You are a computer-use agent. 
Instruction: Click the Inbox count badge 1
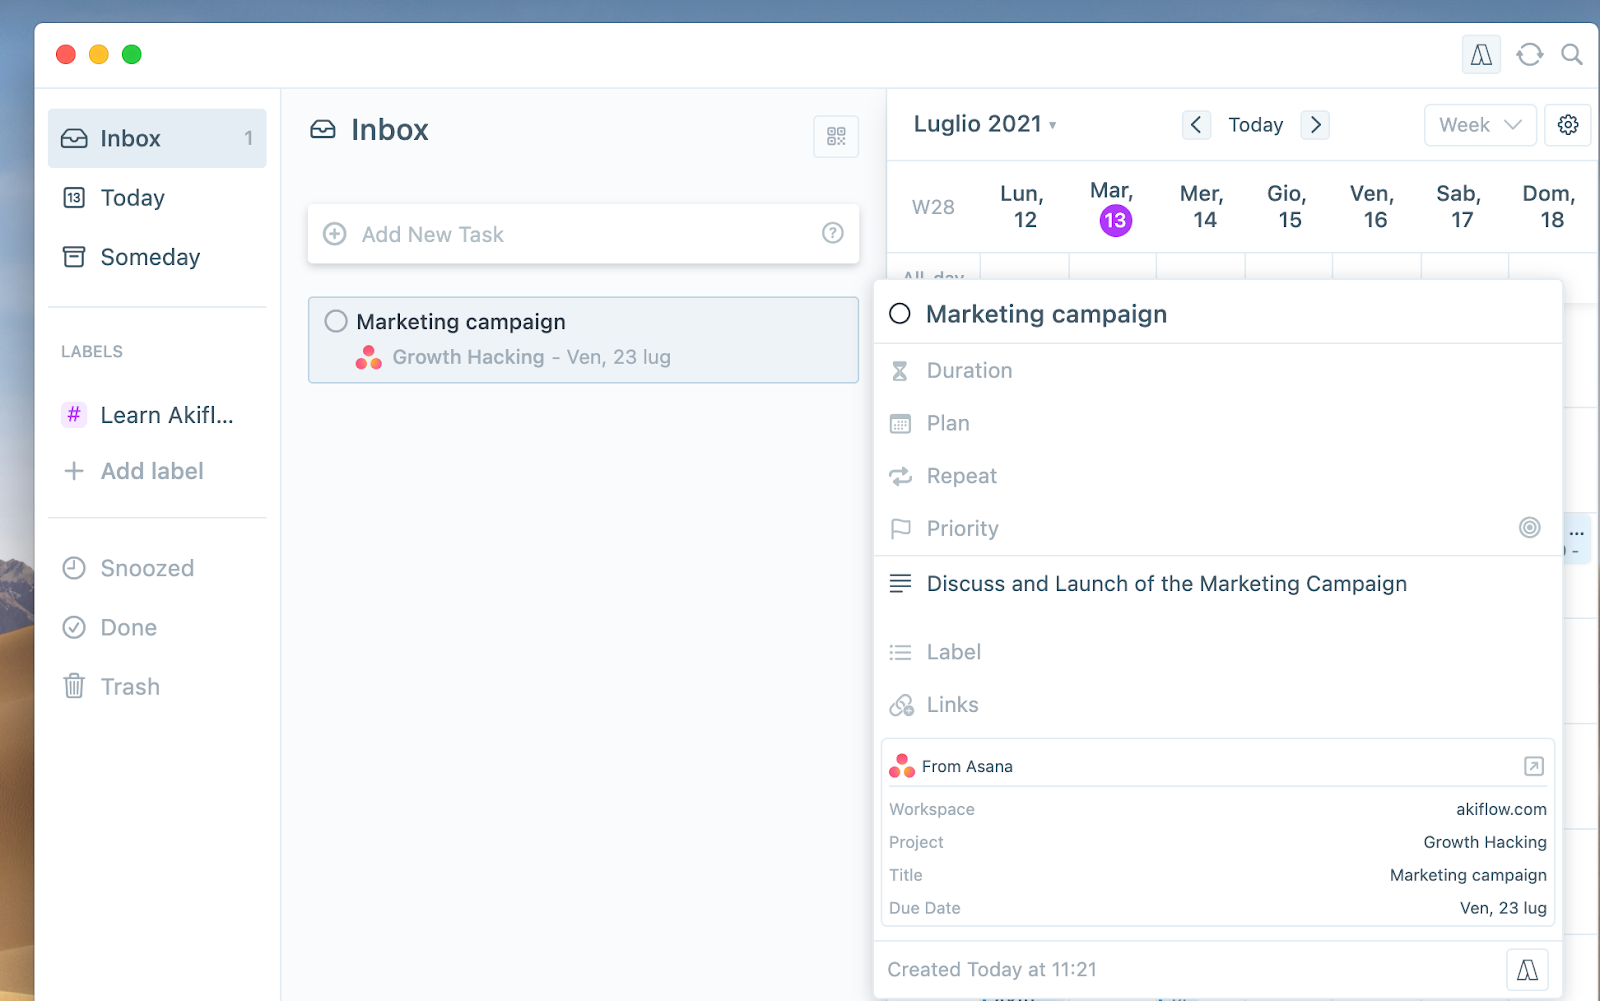click(248, 138)
